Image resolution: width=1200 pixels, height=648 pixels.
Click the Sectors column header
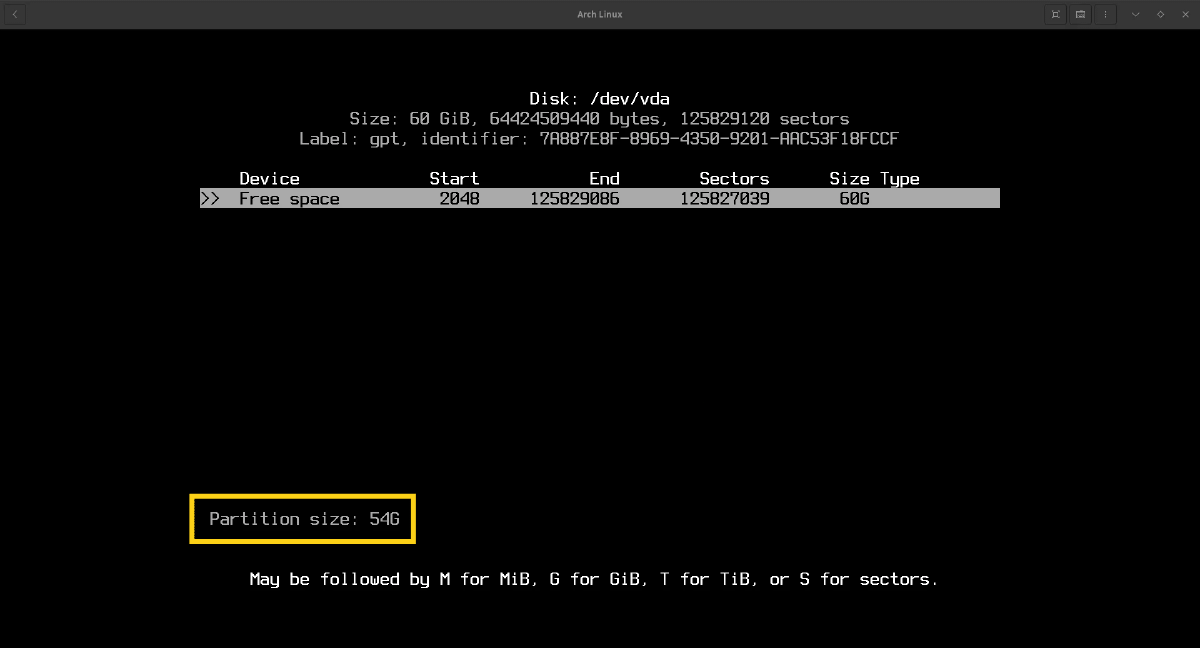point(734,179)
